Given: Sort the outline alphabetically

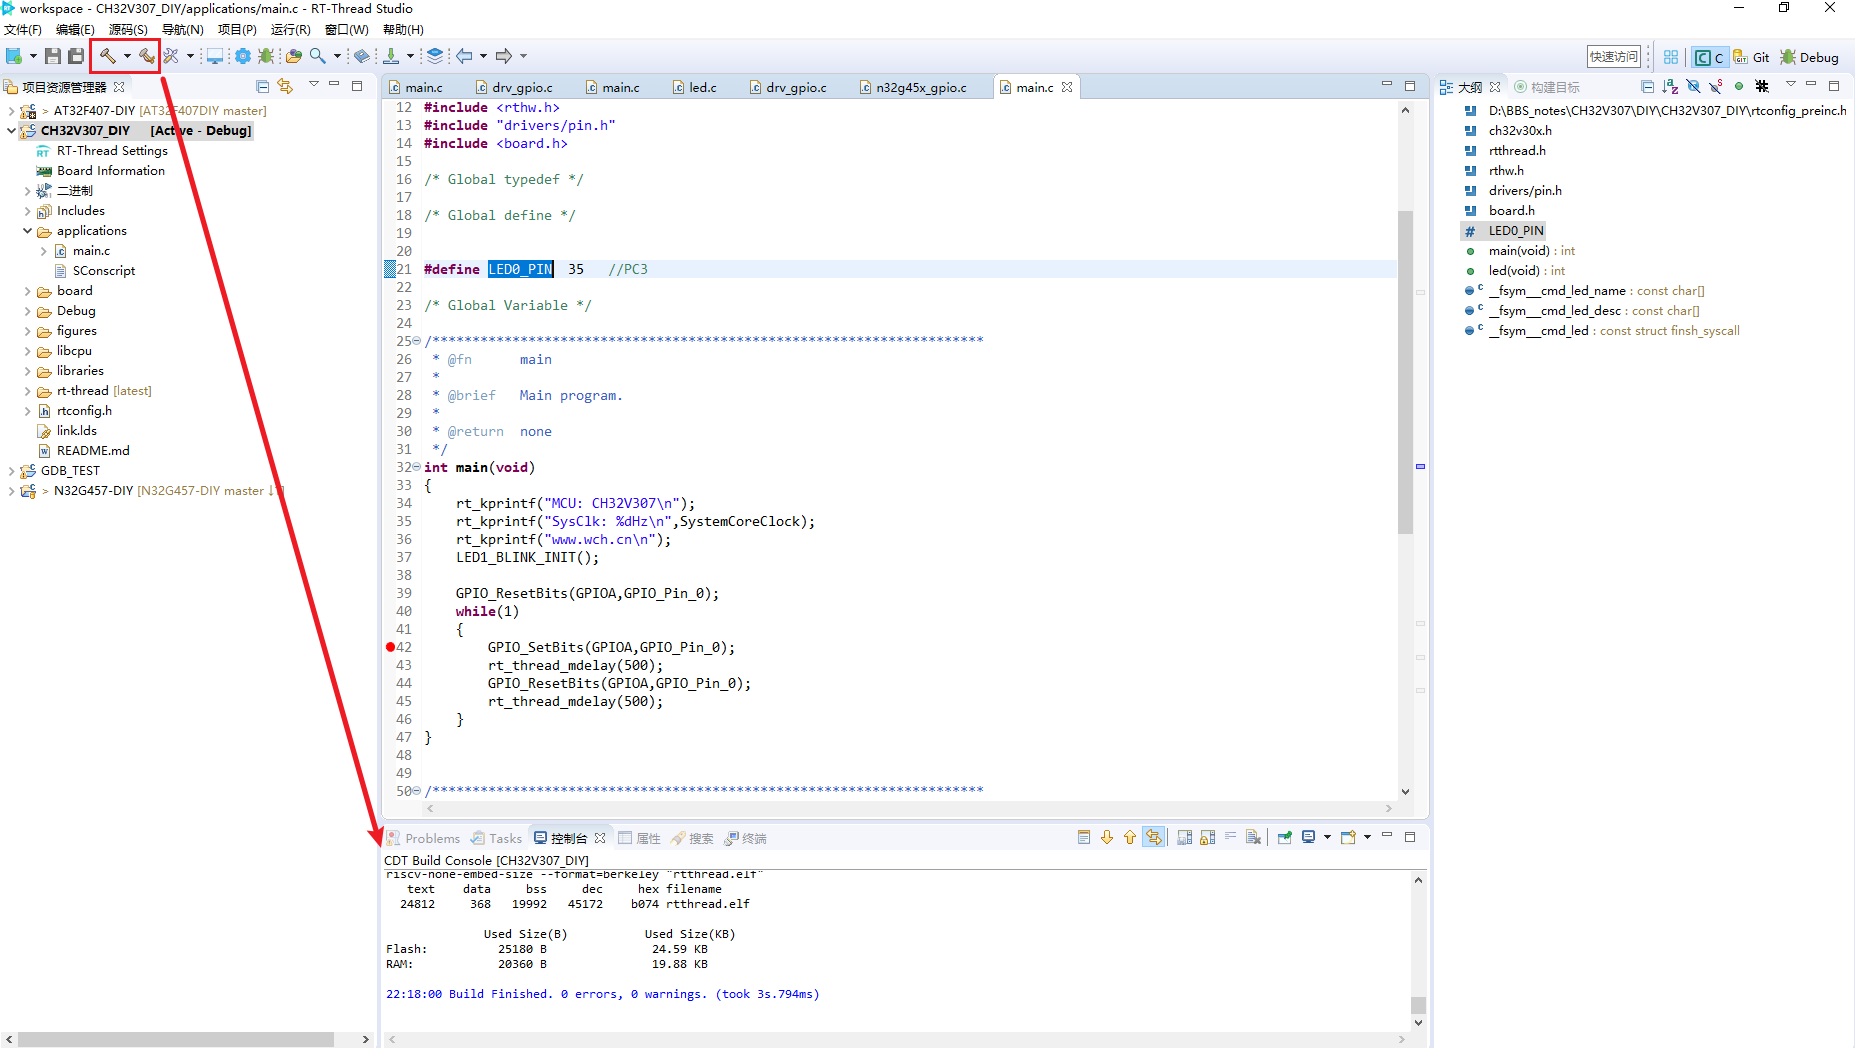Looking at the screenshot, I should (1669, 86).
